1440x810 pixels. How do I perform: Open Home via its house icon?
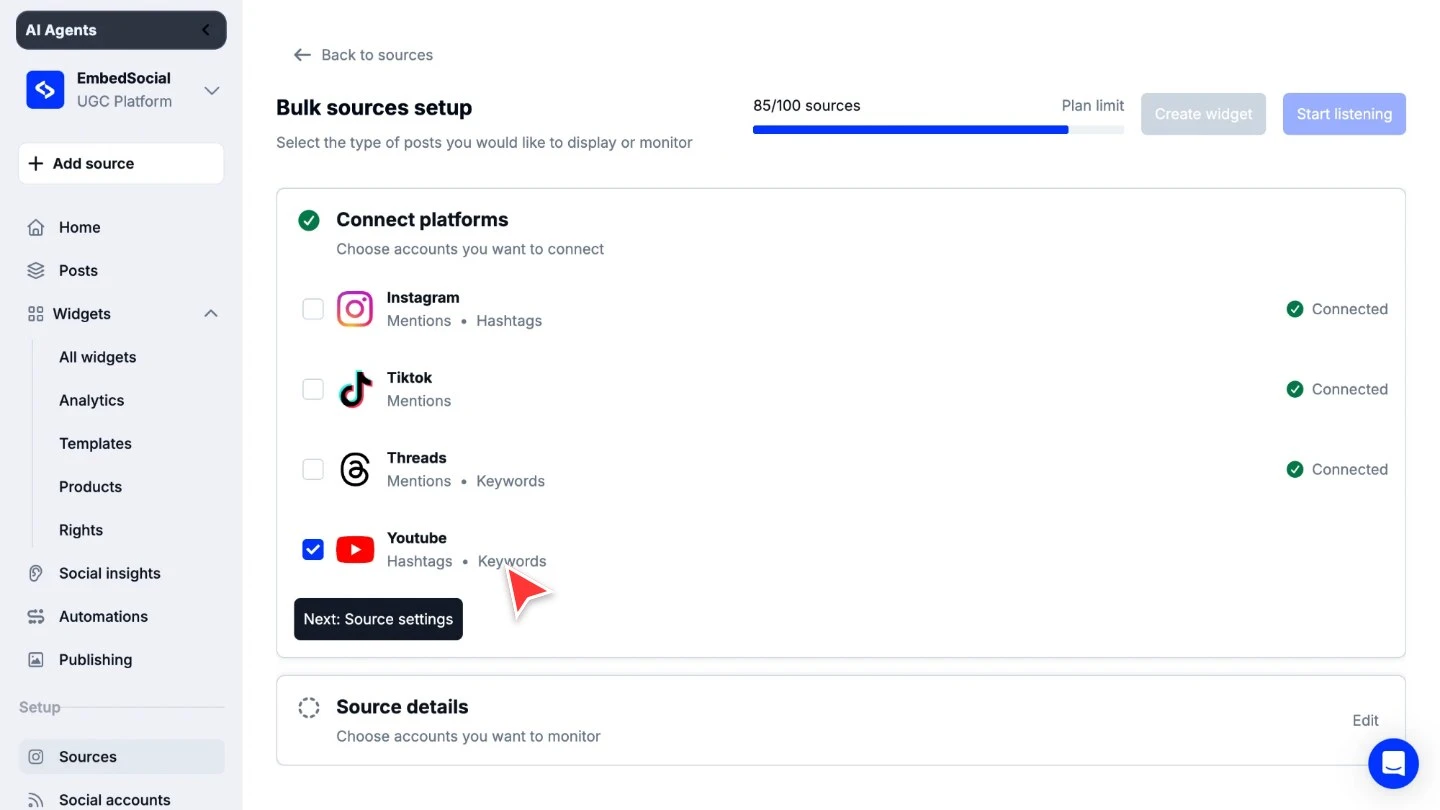pyautogui.click(x=36, y=227)
